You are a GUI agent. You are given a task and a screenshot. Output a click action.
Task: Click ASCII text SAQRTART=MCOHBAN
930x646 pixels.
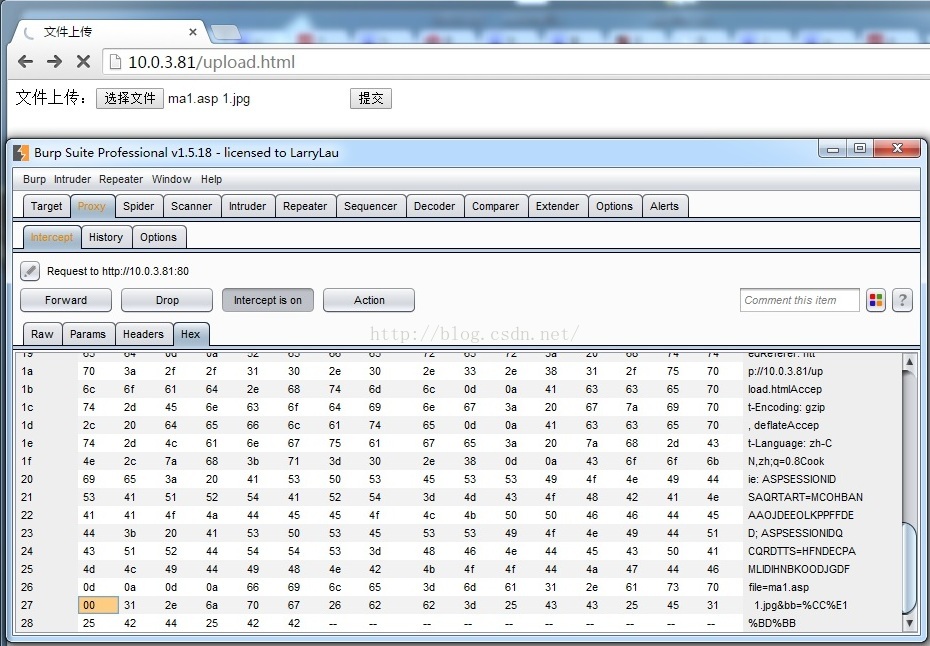(x=805, y=497)
